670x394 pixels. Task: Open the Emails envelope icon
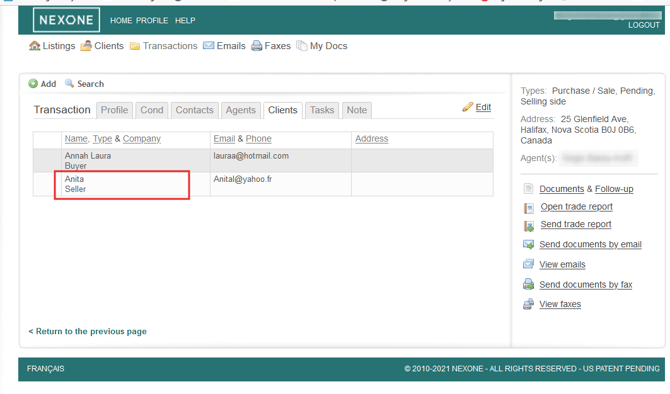[209, 45]
